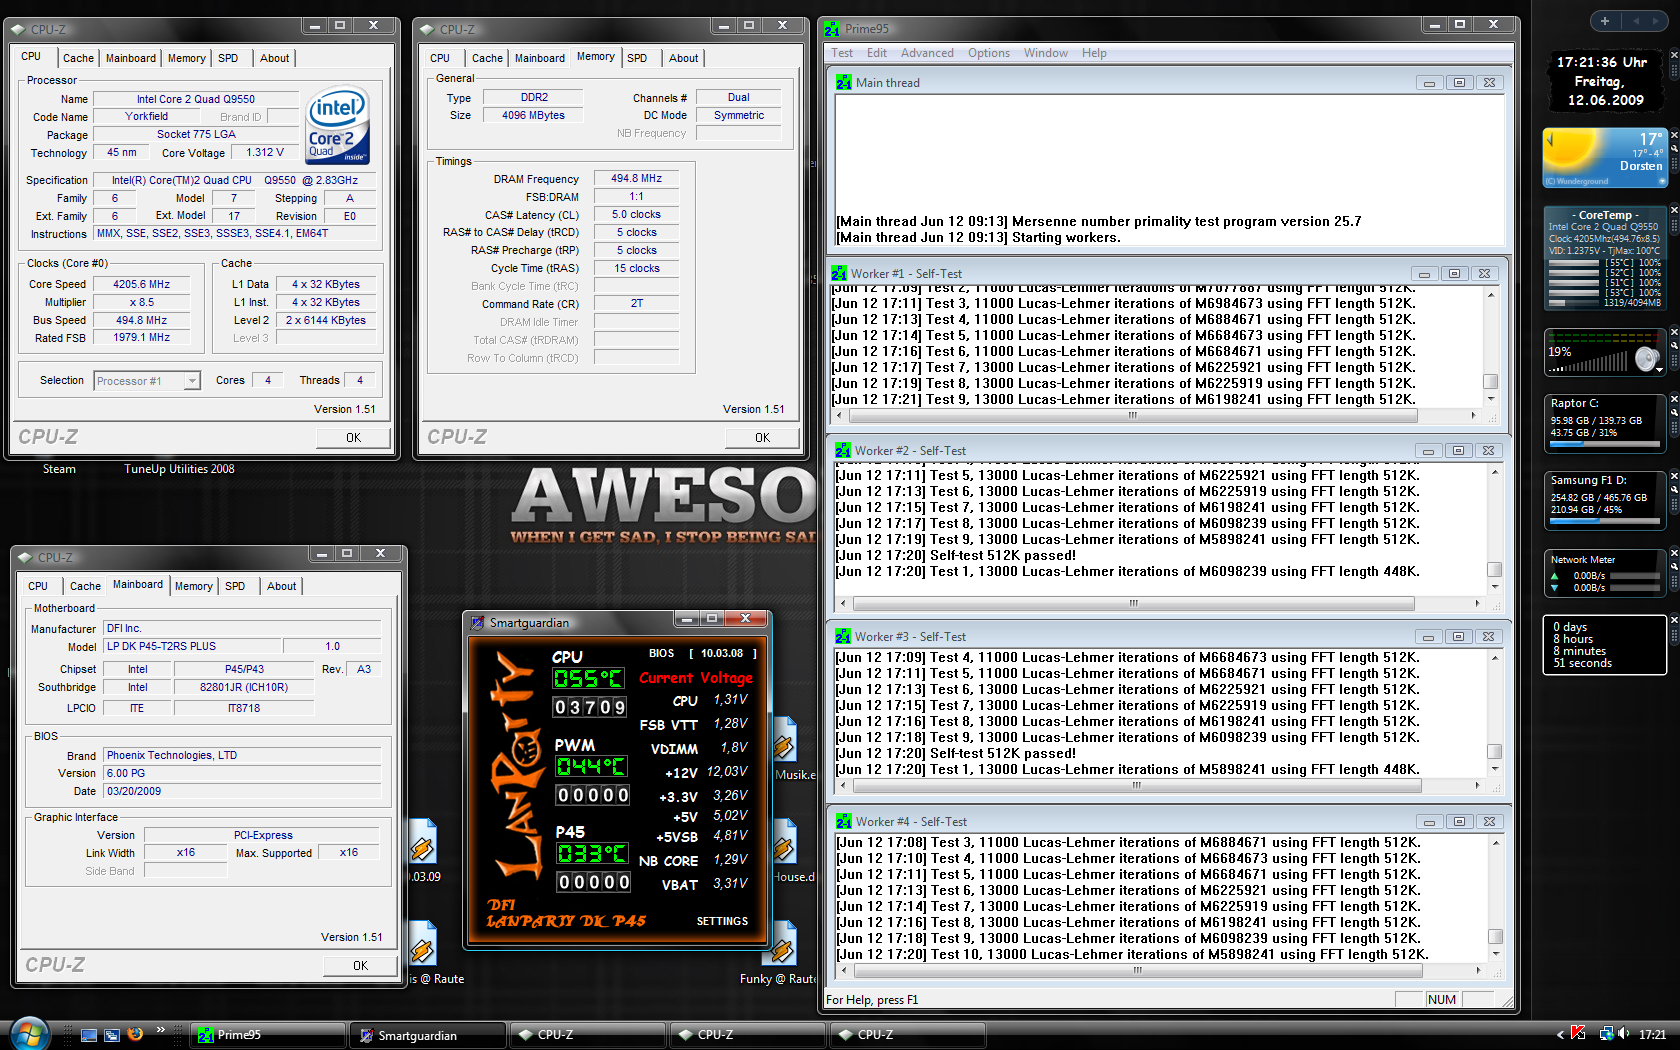The image size is (1680, 1050).
Task: Click the Worker #2 window icon
Action: tap(843, 450)
